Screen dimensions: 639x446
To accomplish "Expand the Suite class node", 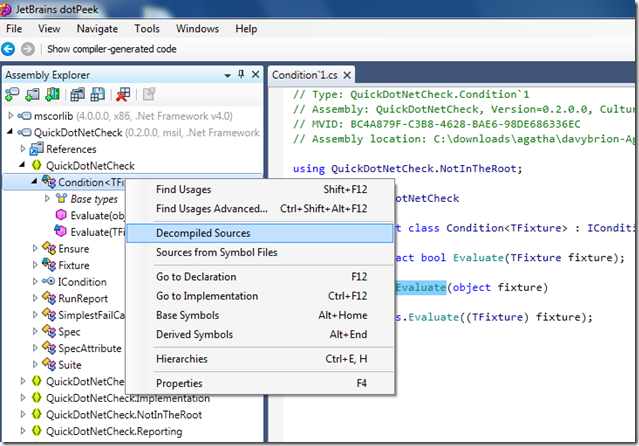I will click(x=35, y=364).
